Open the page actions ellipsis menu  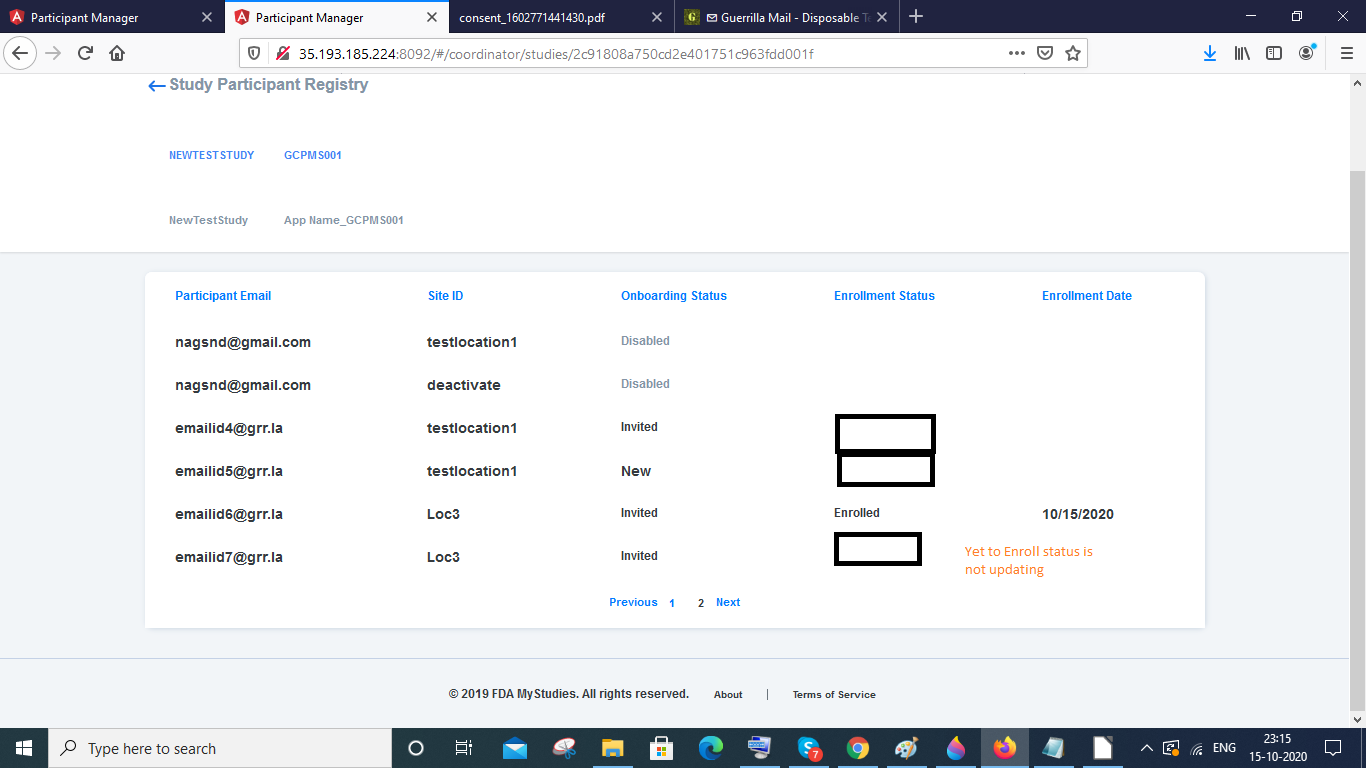(1016, 53)
